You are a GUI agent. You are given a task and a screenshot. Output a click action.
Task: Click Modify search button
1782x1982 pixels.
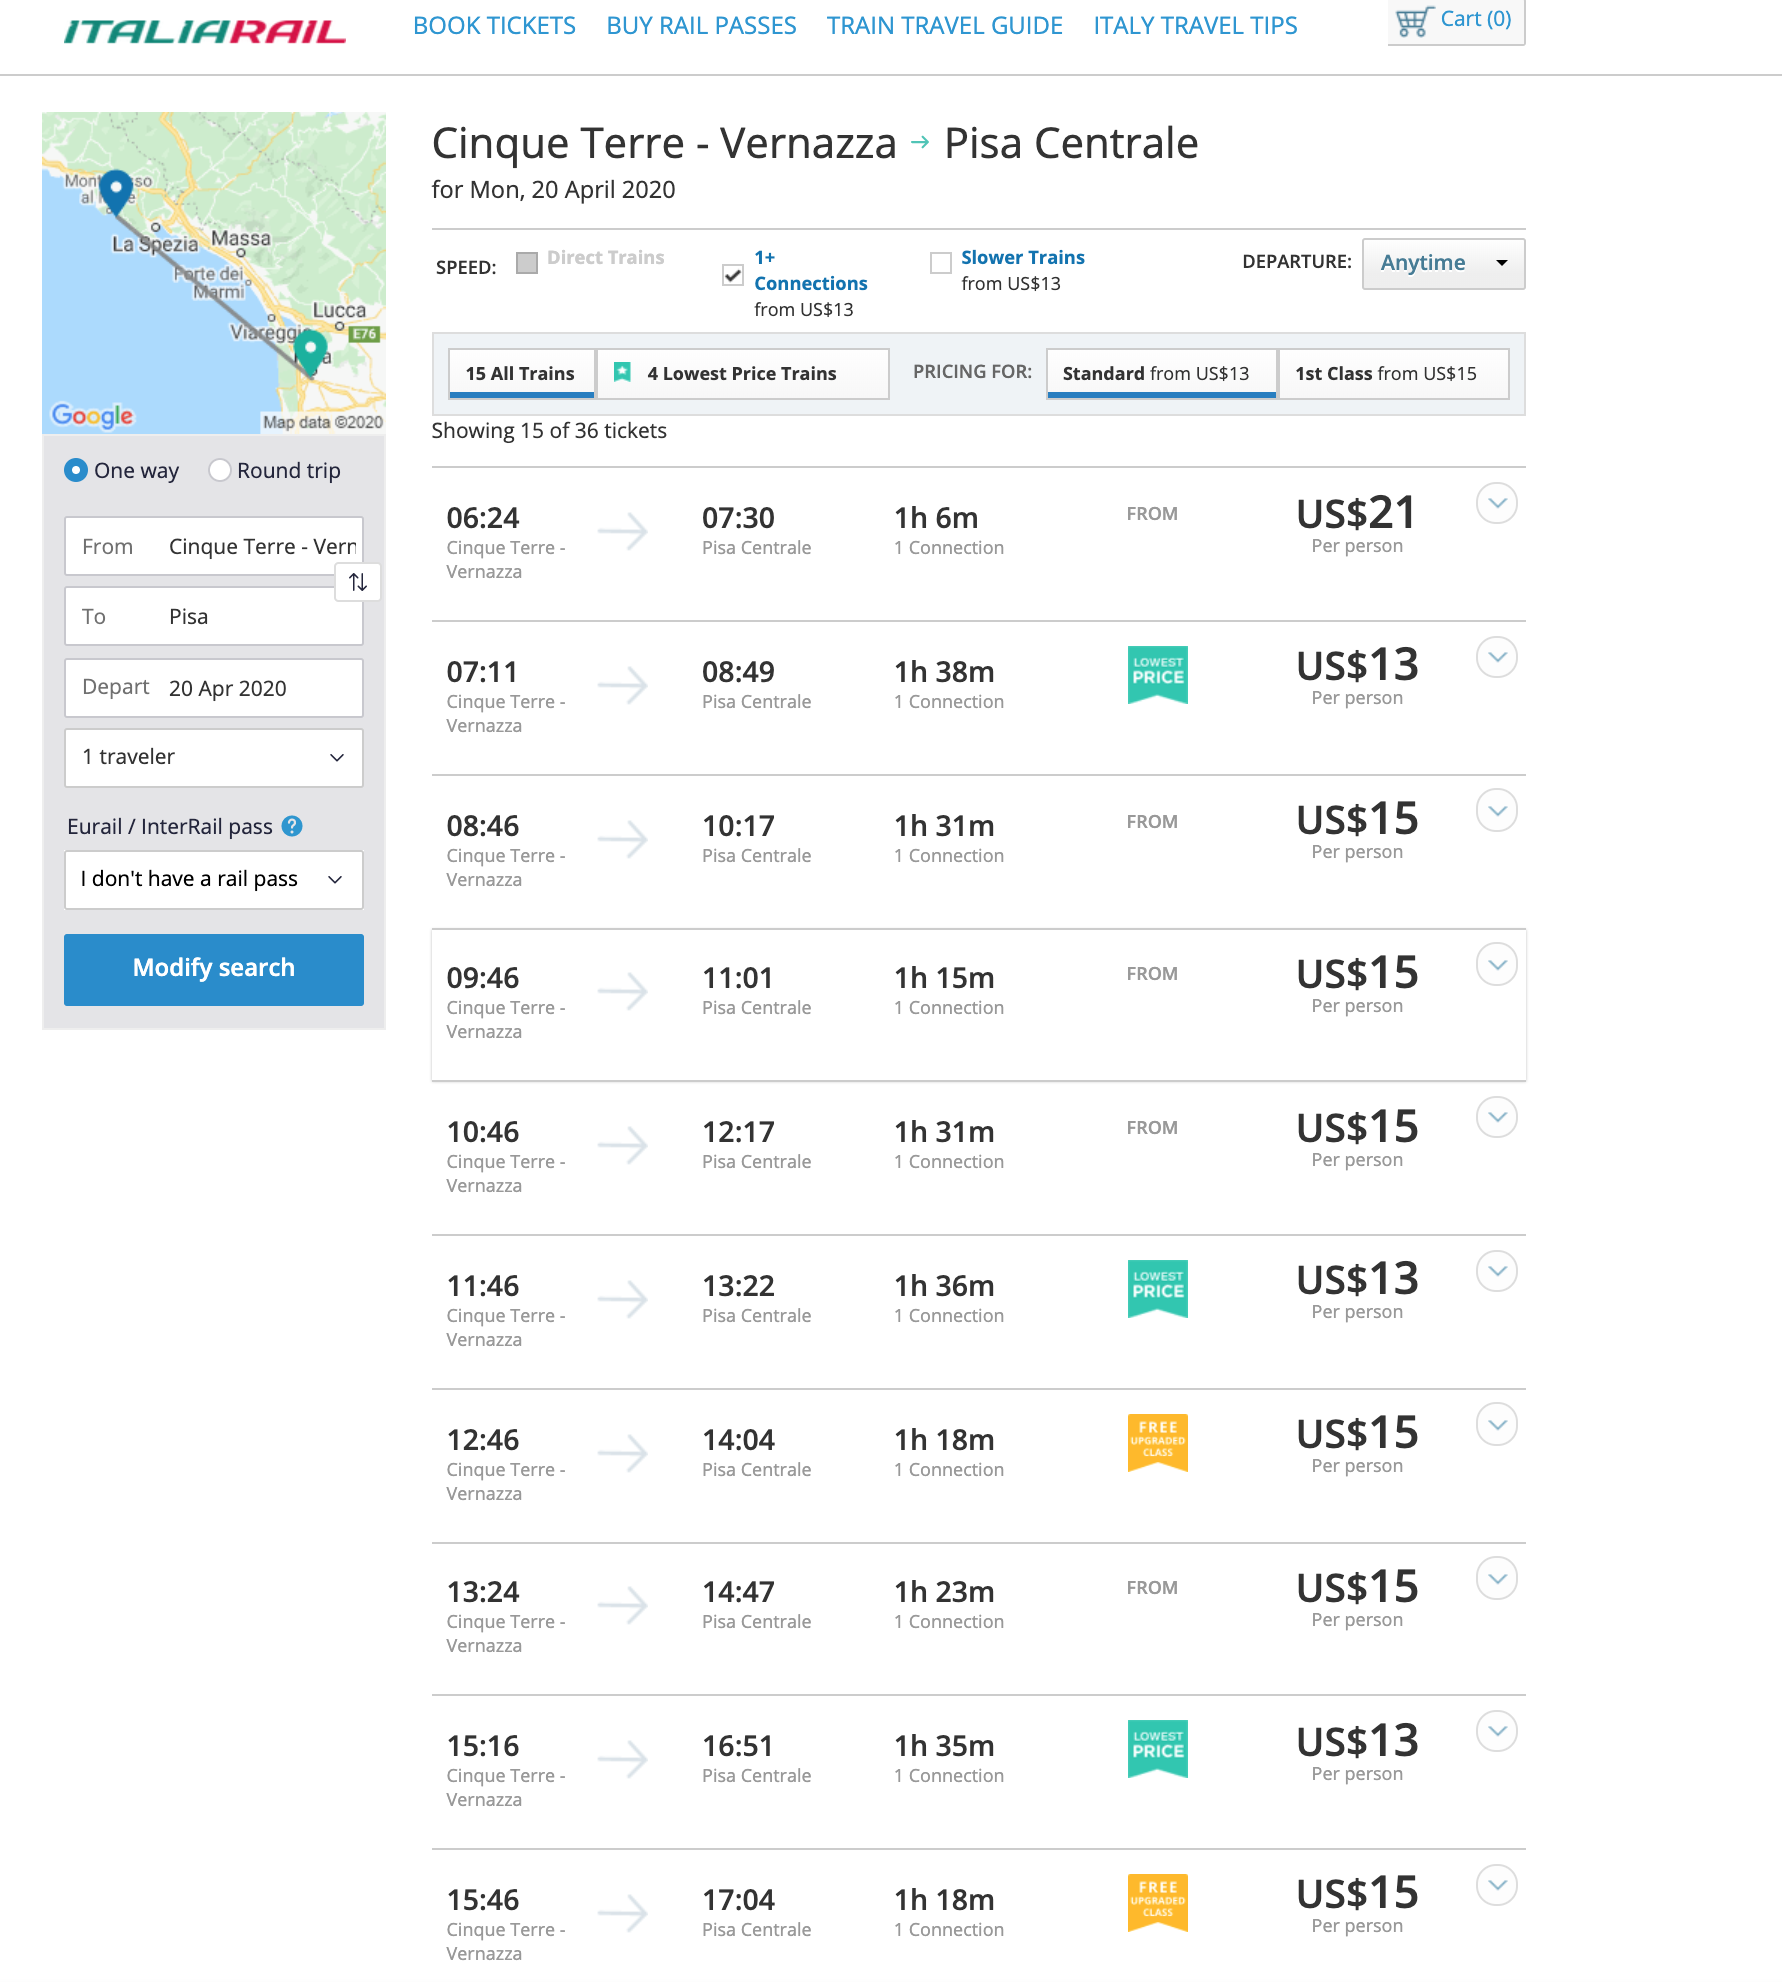tap(214, 969)
